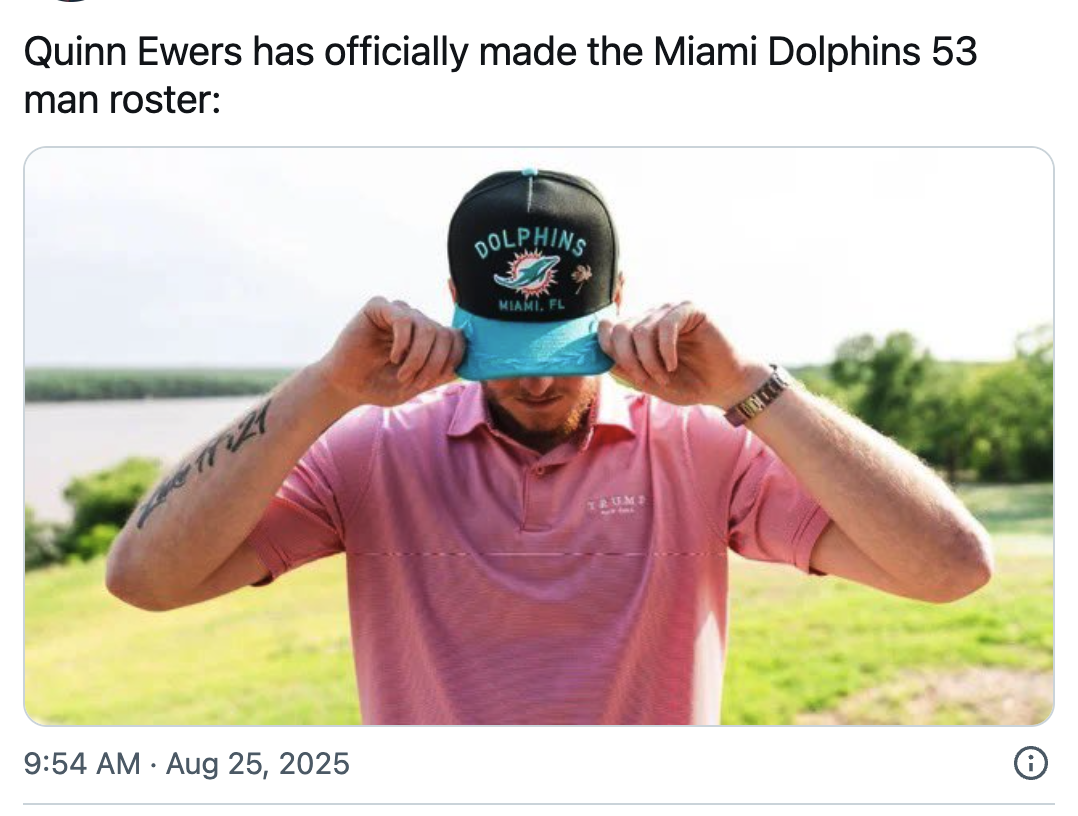Viewport: 1078px width, 816px height.
Task: Click the polo shirt collar button
Action: coord(539,470)
